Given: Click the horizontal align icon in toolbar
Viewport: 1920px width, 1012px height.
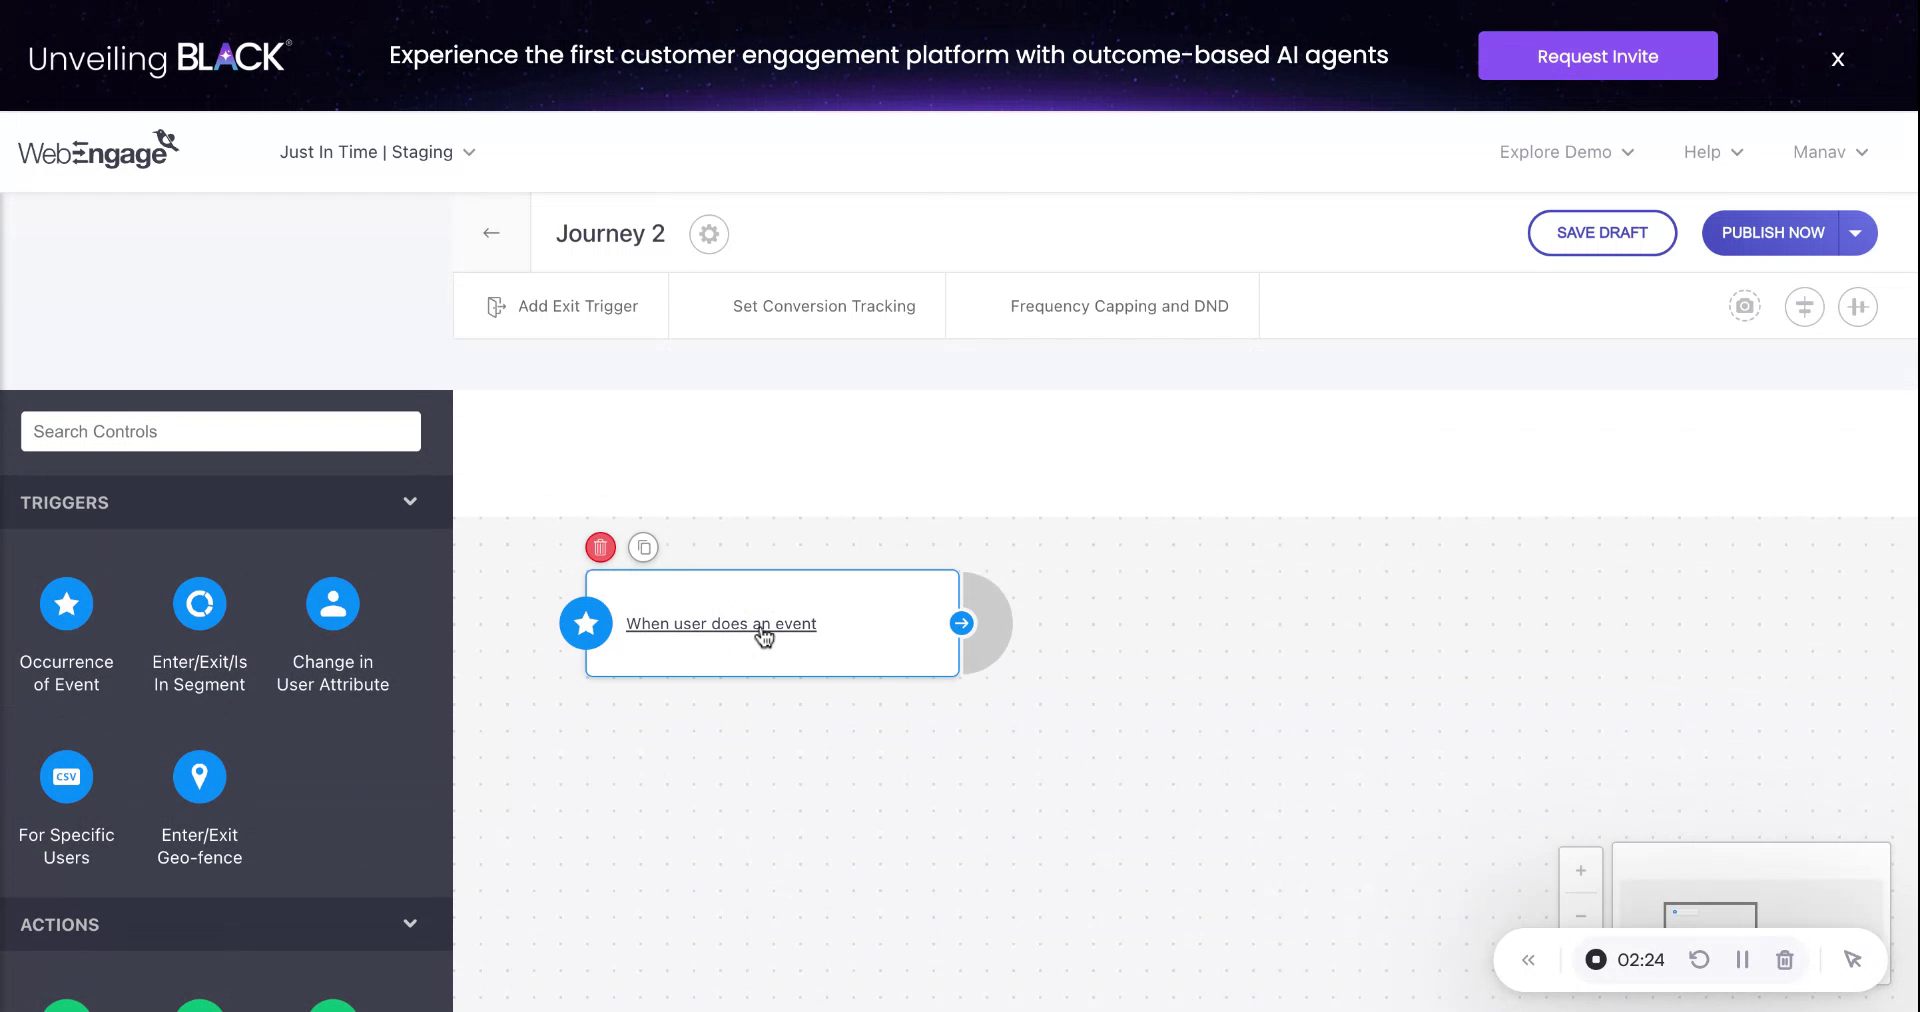Looking at the screenshot, I should click(1804, 306).
